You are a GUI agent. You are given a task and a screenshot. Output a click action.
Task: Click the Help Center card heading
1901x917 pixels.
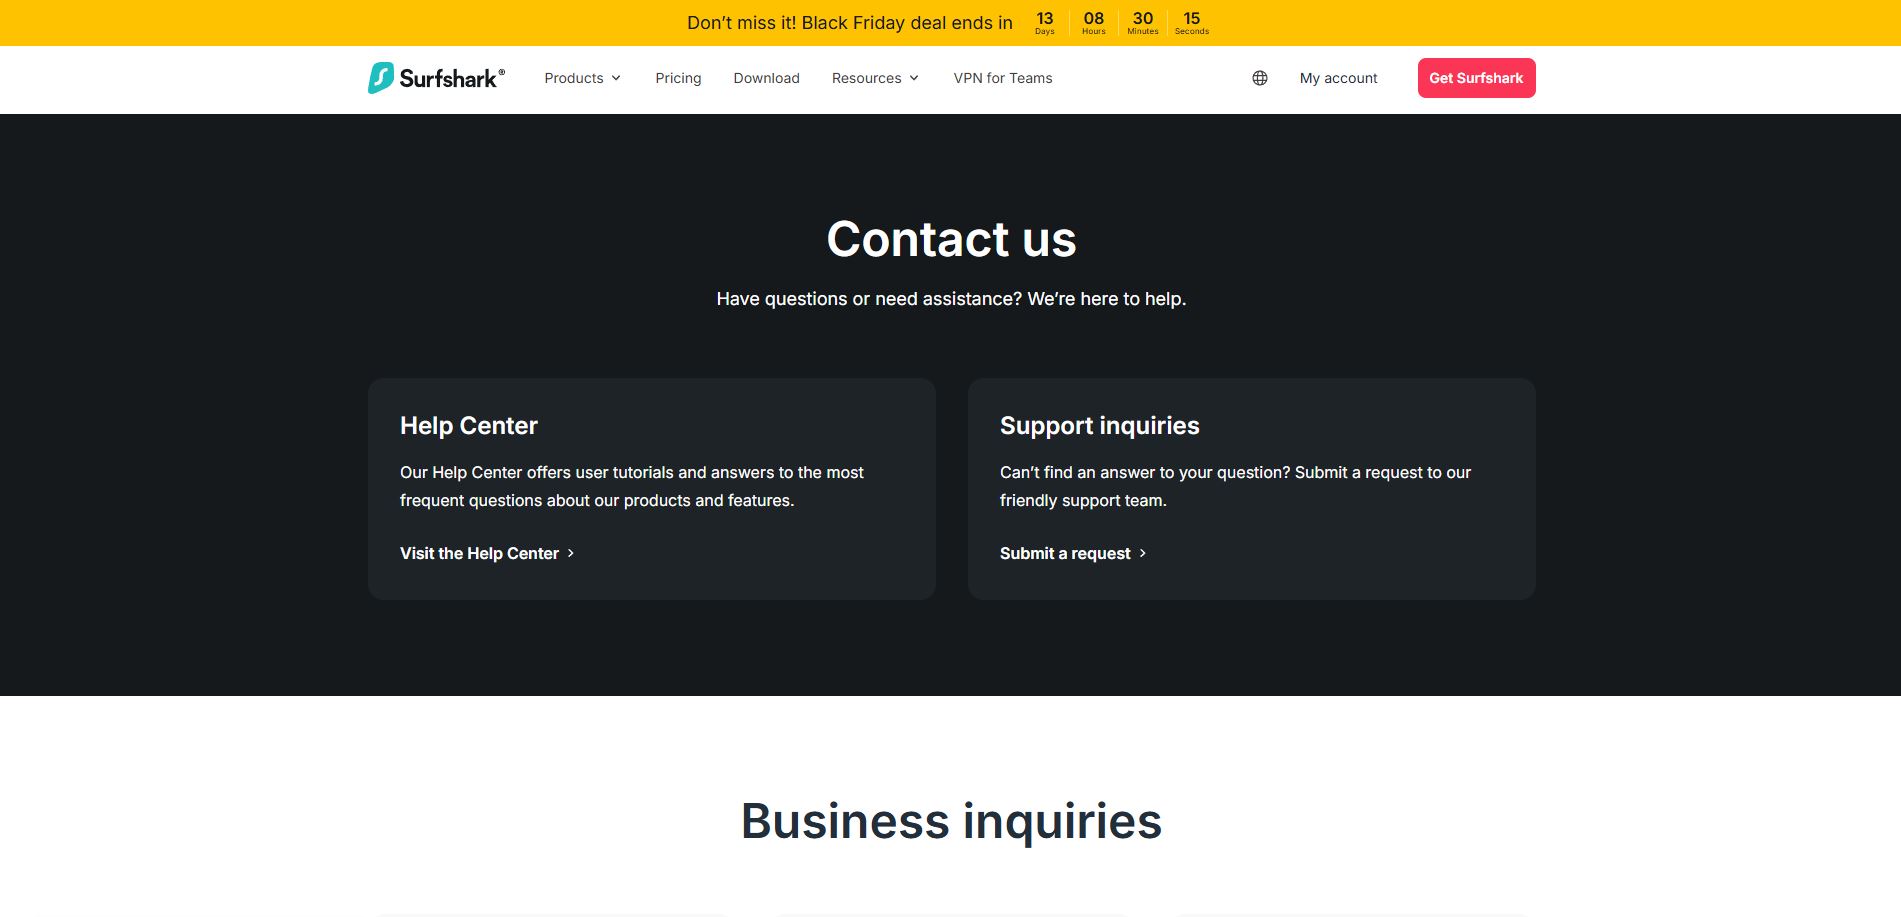(469, 426)
